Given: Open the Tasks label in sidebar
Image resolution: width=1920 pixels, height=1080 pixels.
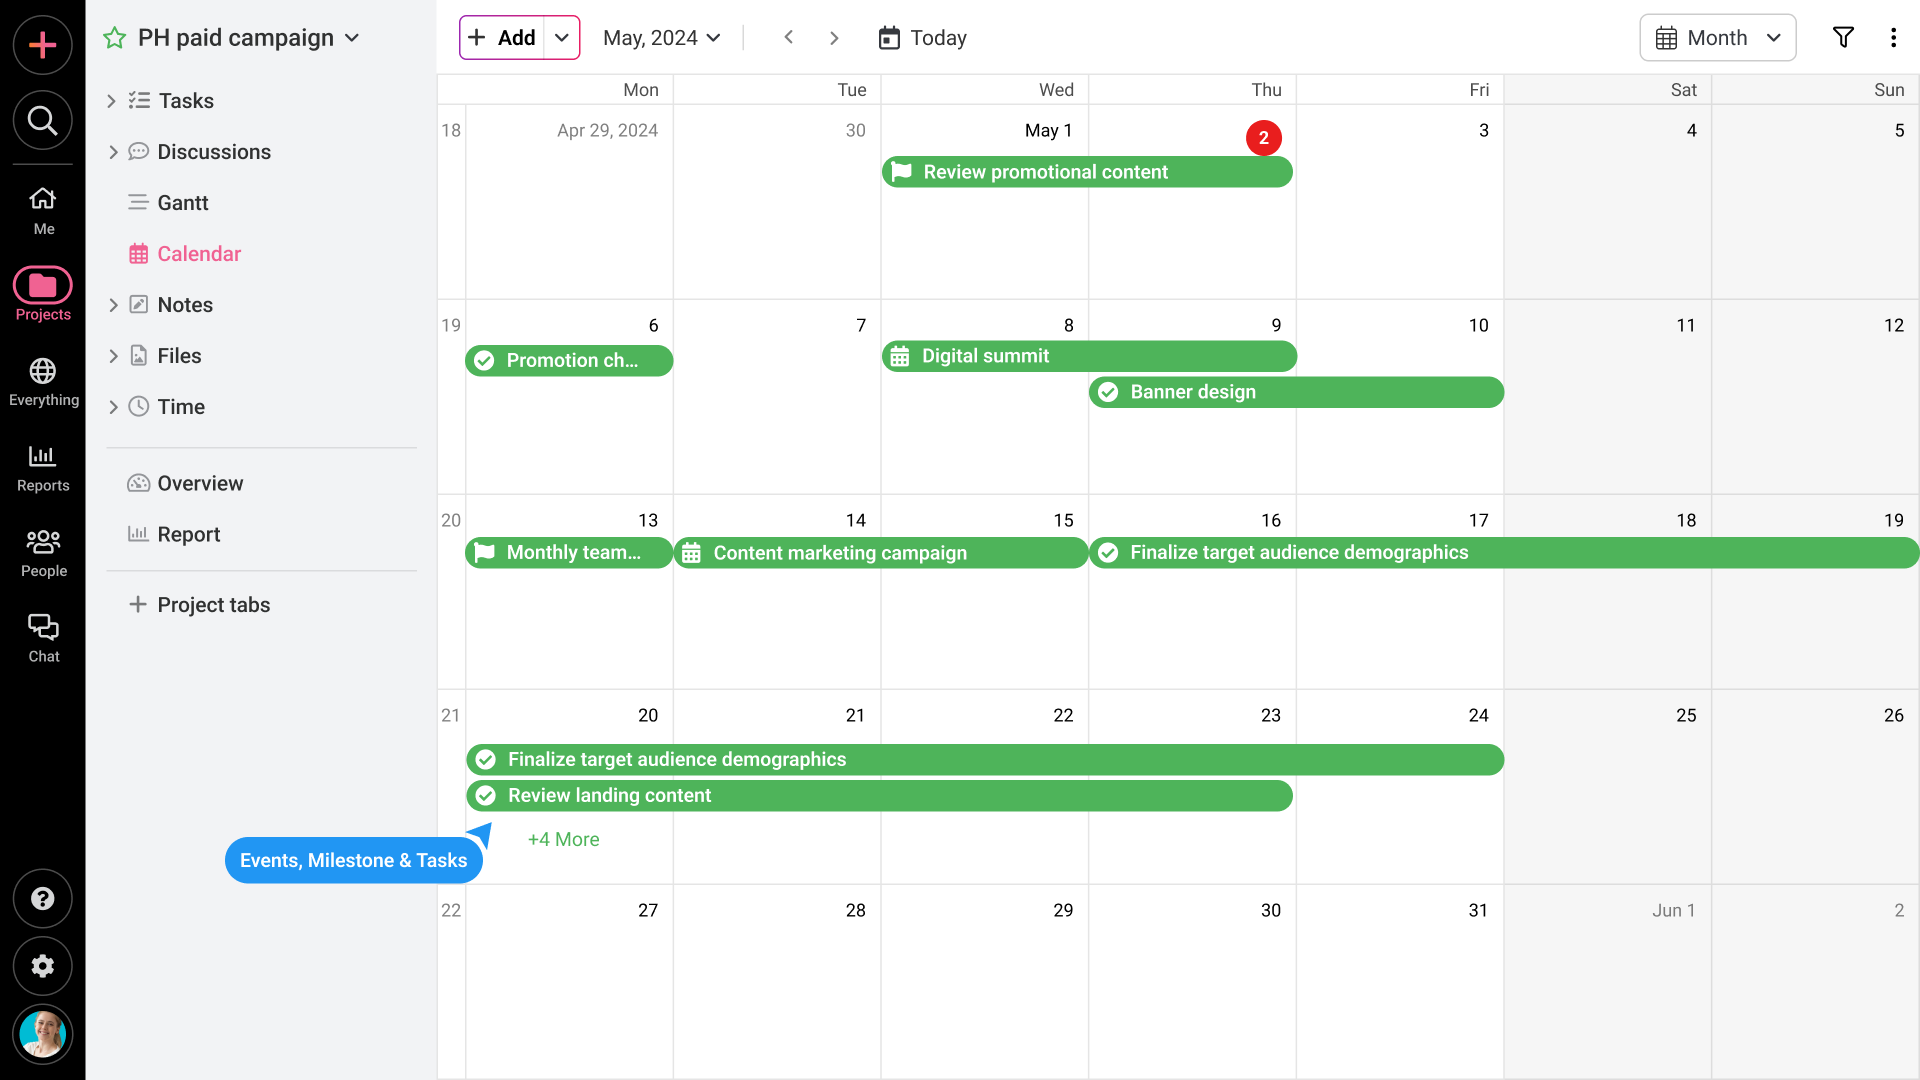Looking at the screenshot, I should (186, 101).
